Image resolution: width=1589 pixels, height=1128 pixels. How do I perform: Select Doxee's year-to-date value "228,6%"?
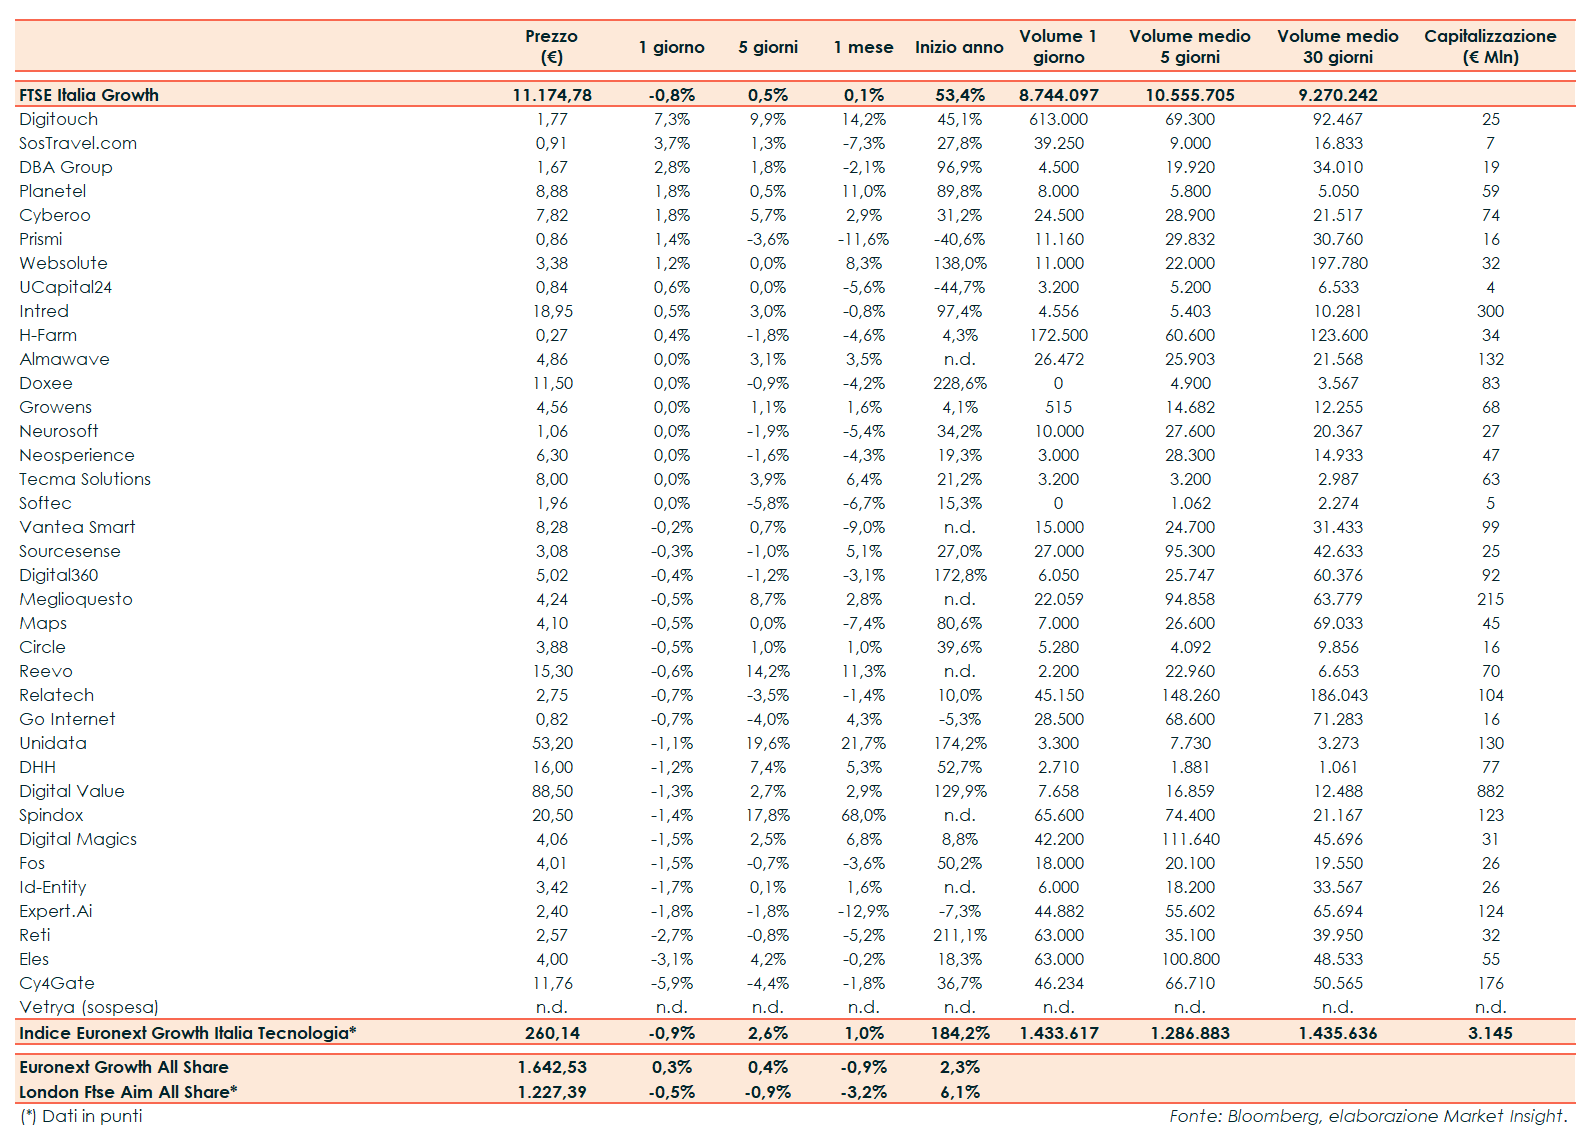click(x=960, y=383)
